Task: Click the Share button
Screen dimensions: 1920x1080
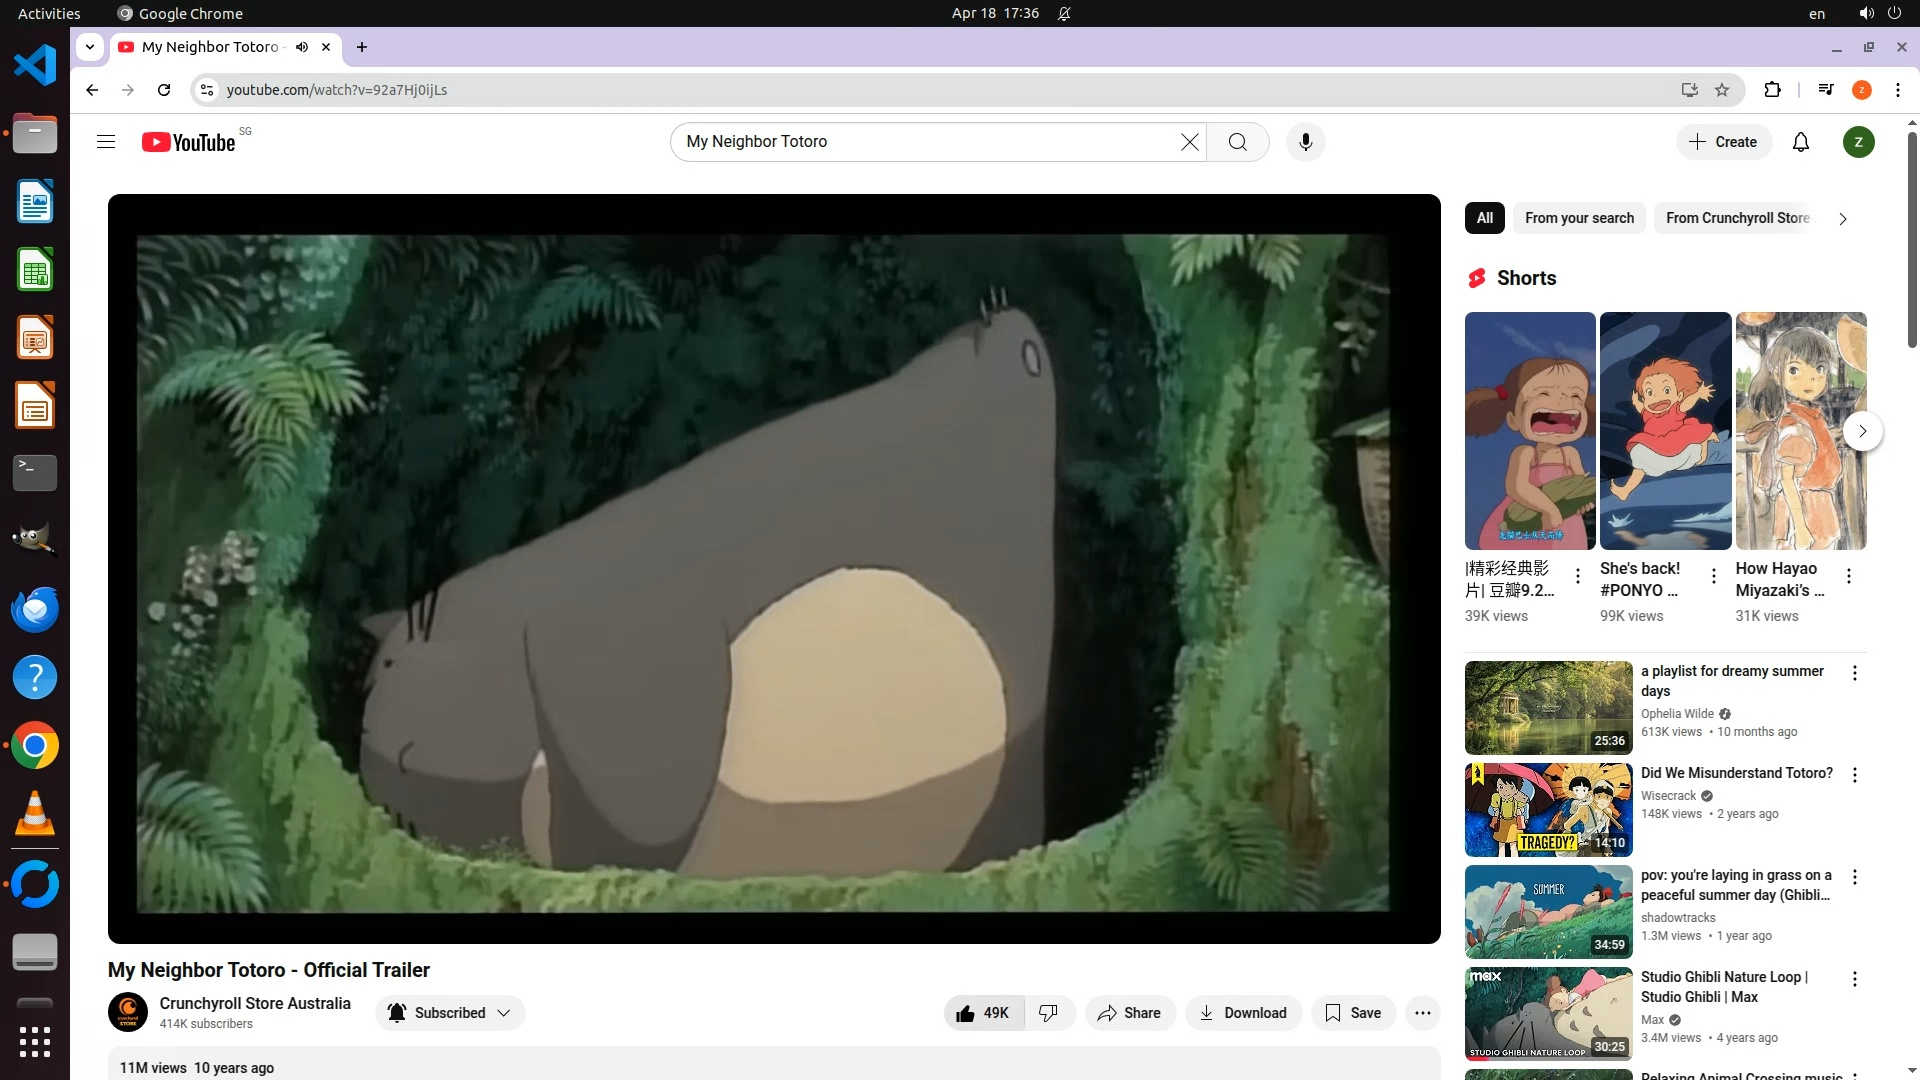Action: point(1129,1013)
